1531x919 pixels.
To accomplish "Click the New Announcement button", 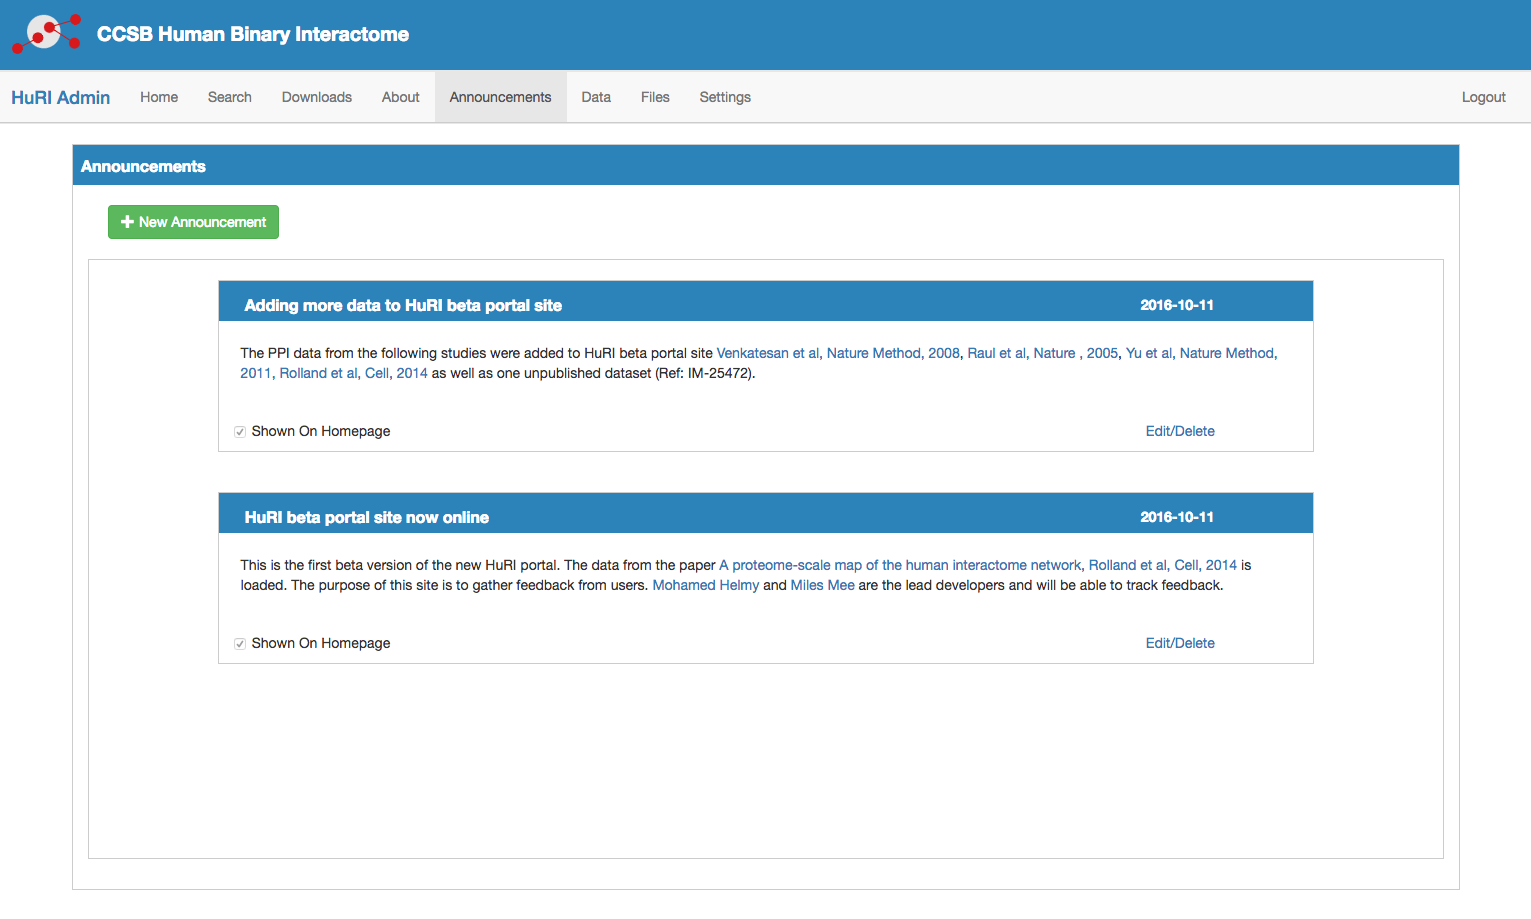I will (193, 222).
